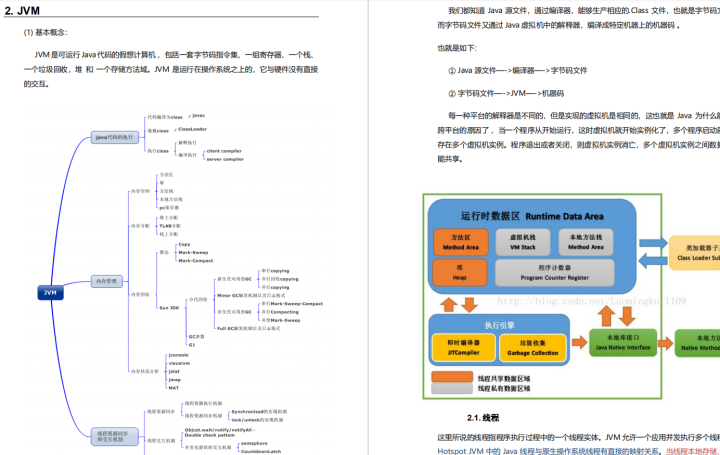Click the "TLAB分配" leaf text
The width and height of the screenshot is (720, 455).
170,226
